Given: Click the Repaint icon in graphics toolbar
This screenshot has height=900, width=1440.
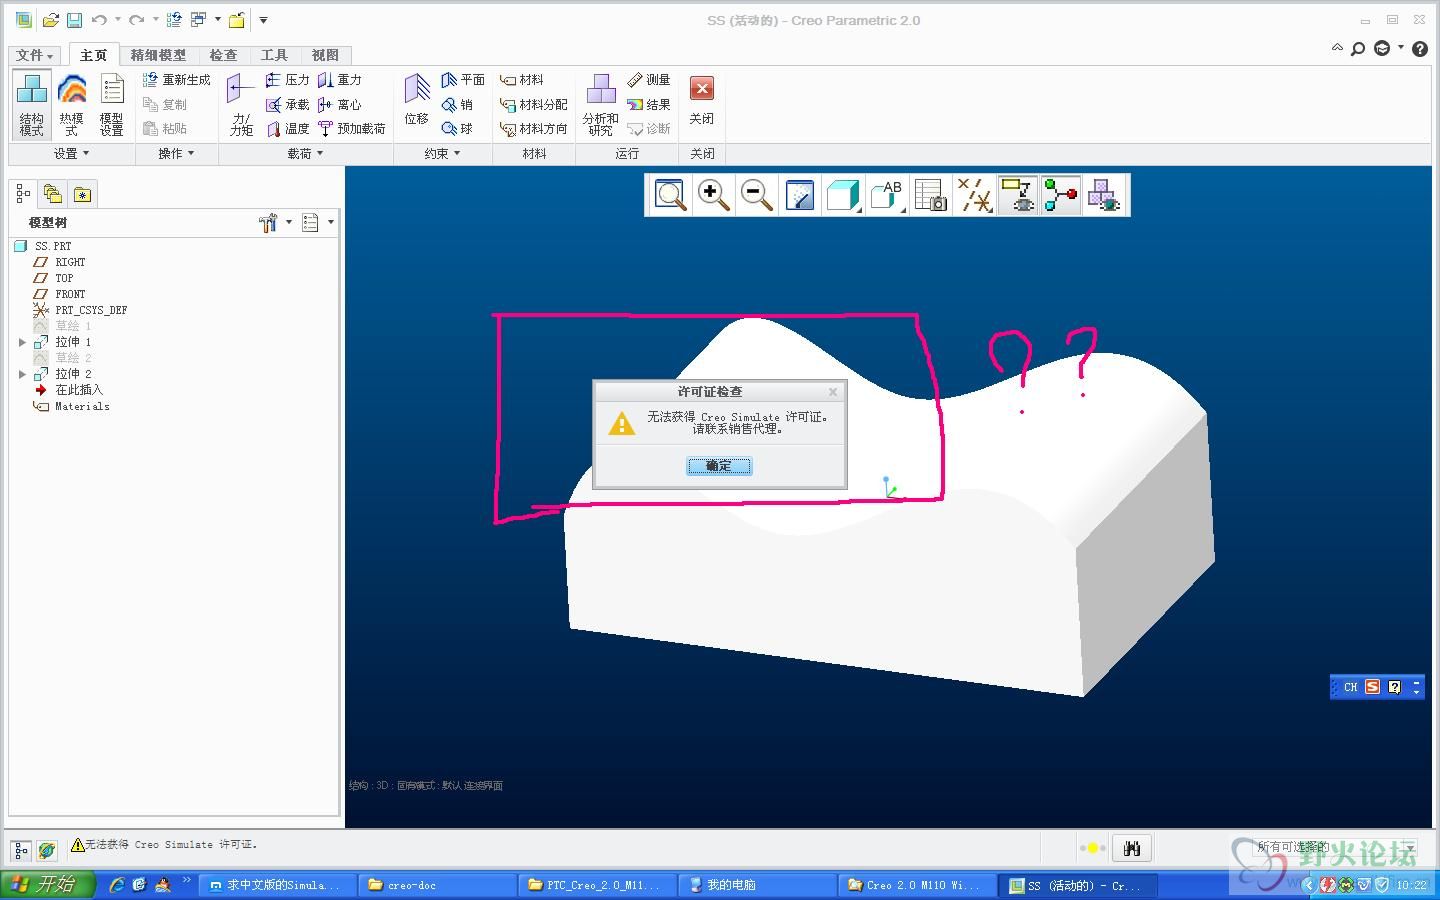Looking at the screenshot, I should (x=800, y=195).
